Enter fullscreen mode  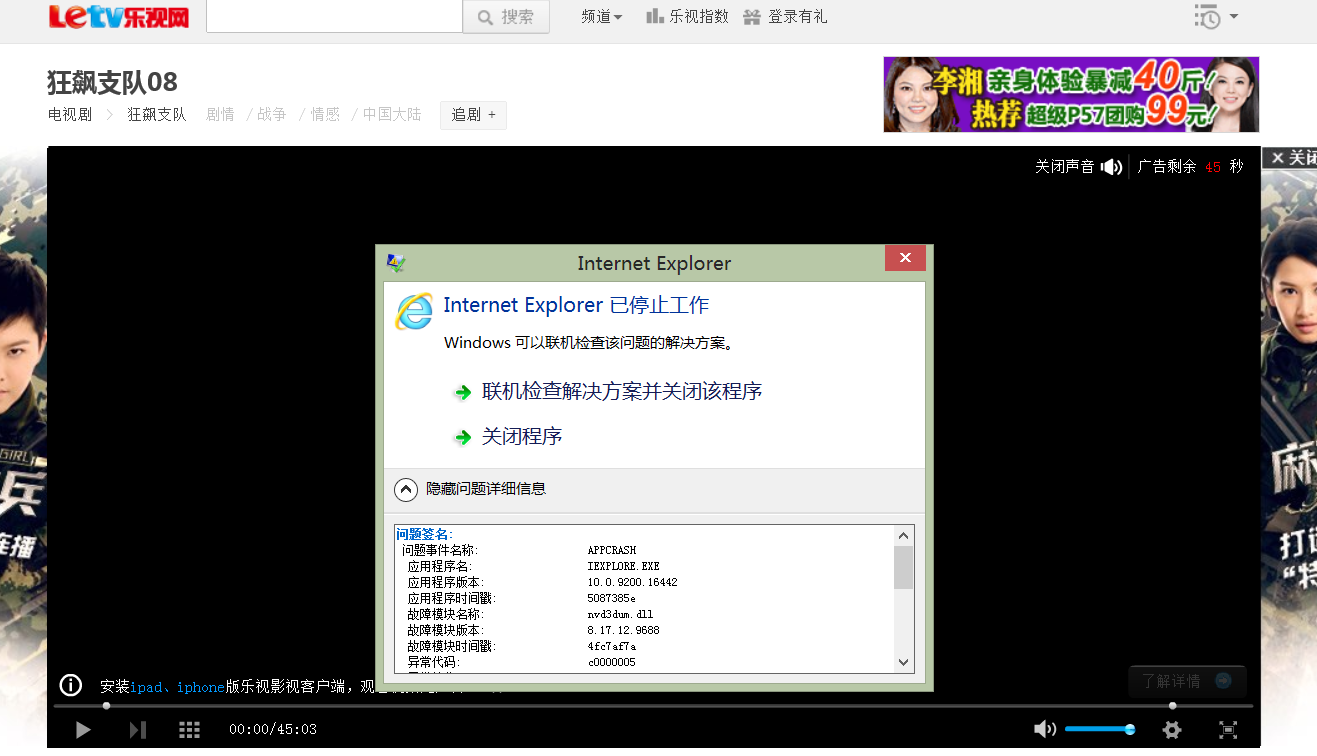(1228, 730)
